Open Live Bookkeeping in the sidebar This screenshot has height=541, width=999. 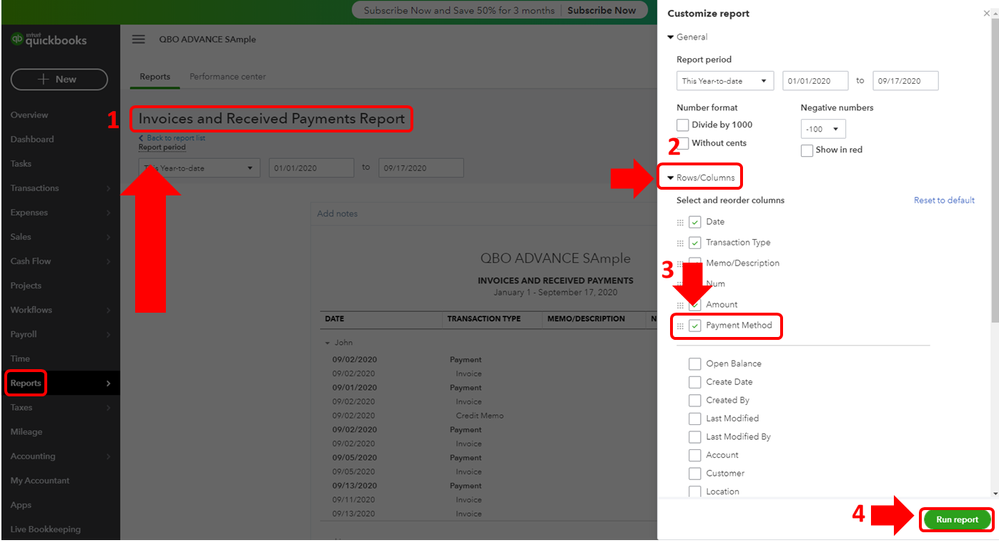pyautogui.click(x=45, y=529)
